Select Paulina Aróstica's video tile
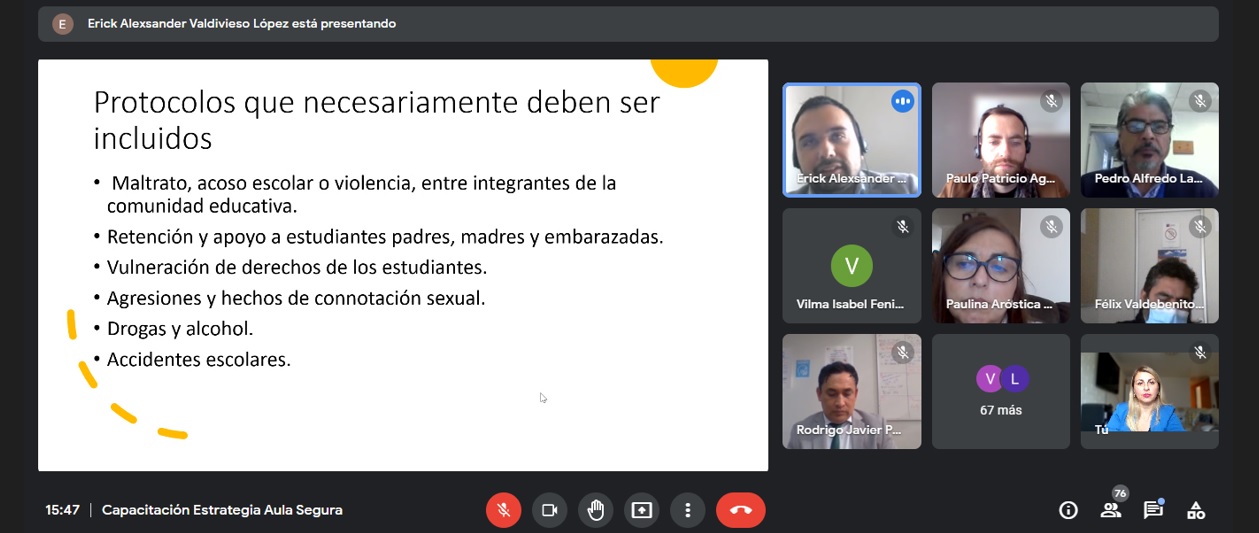The image size is (1259, 533). point(1001,266)
